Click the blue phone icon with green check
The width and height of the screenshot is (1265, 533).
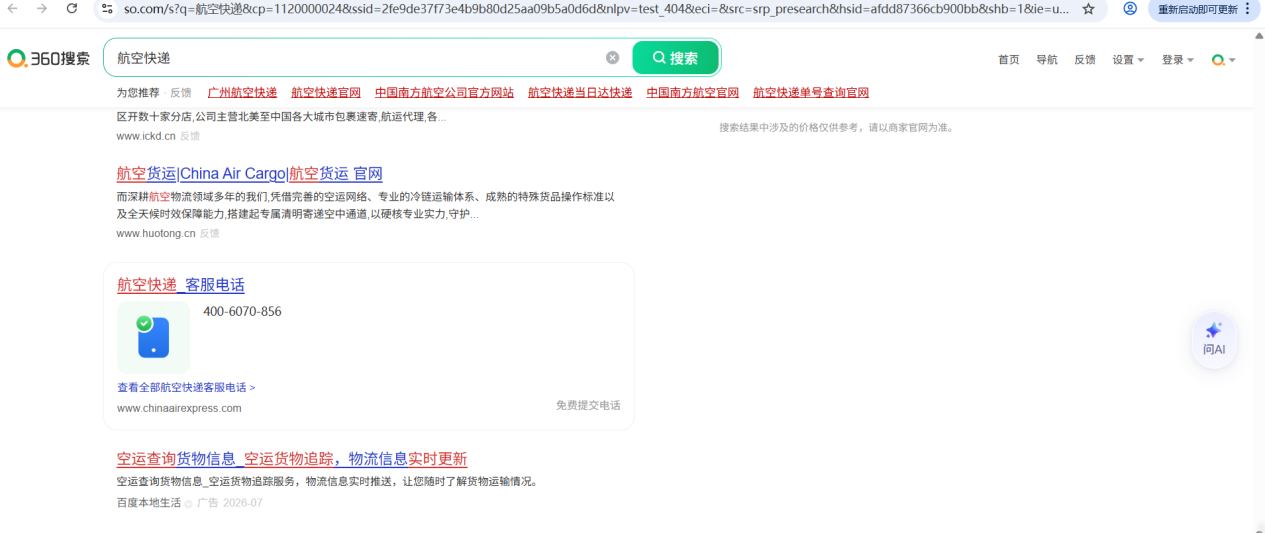[x=153, y=337]
